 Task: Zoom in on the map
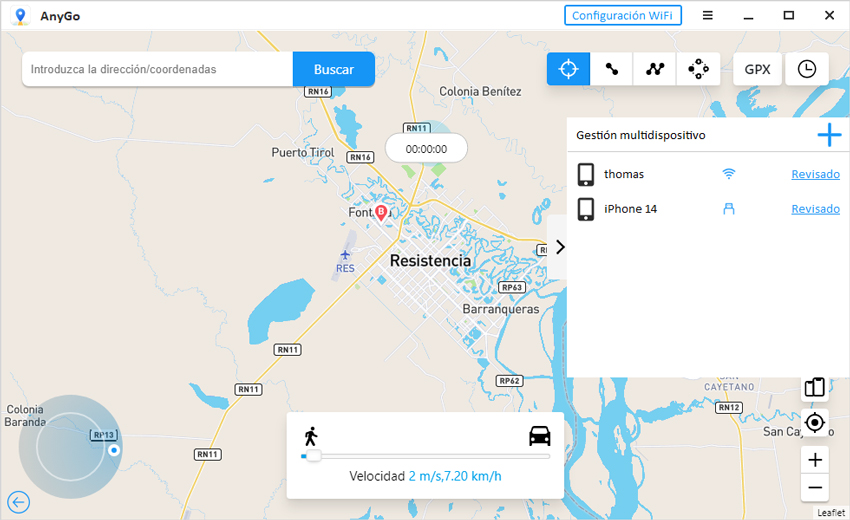[815, 460]
